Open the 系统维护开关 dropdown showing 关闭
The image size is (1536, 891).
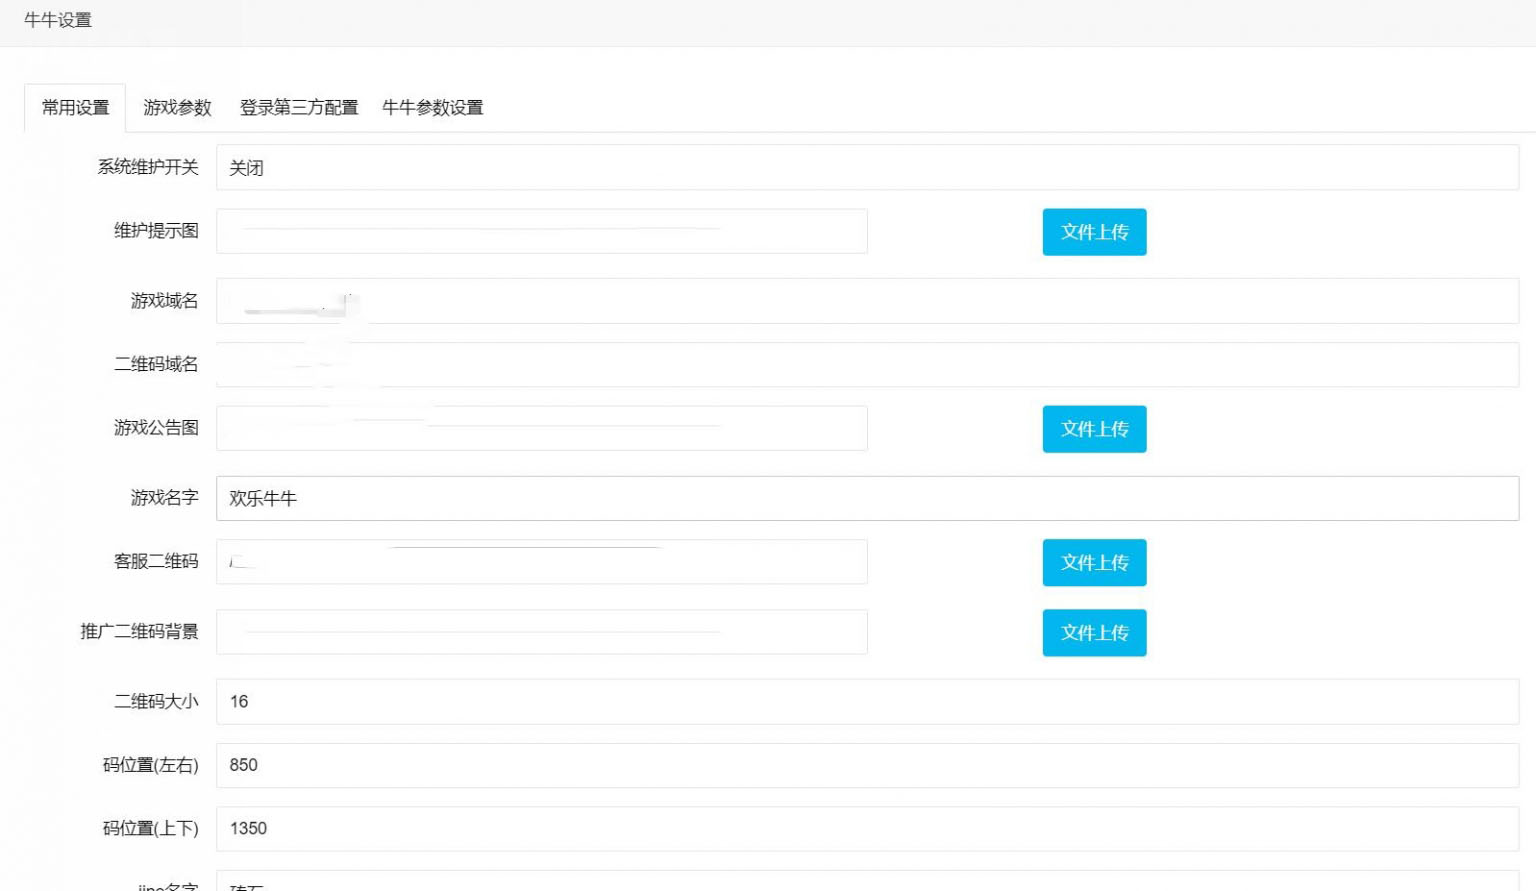click(x=866, y=168)
